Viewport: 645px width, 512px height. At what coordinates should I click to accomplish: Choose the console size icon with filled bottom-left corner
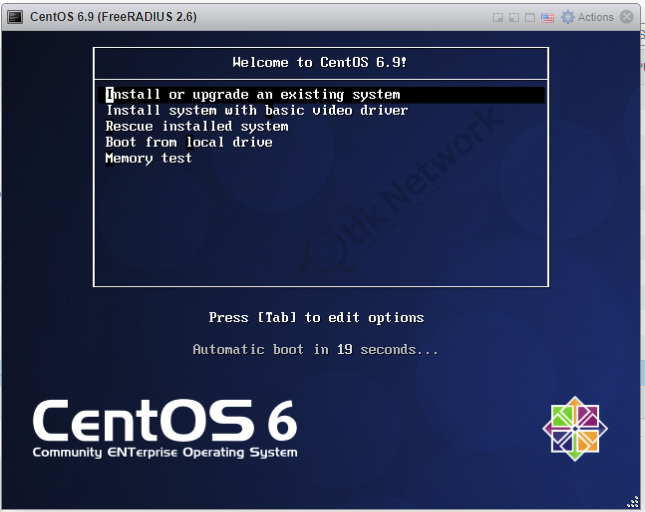(514, 18)
